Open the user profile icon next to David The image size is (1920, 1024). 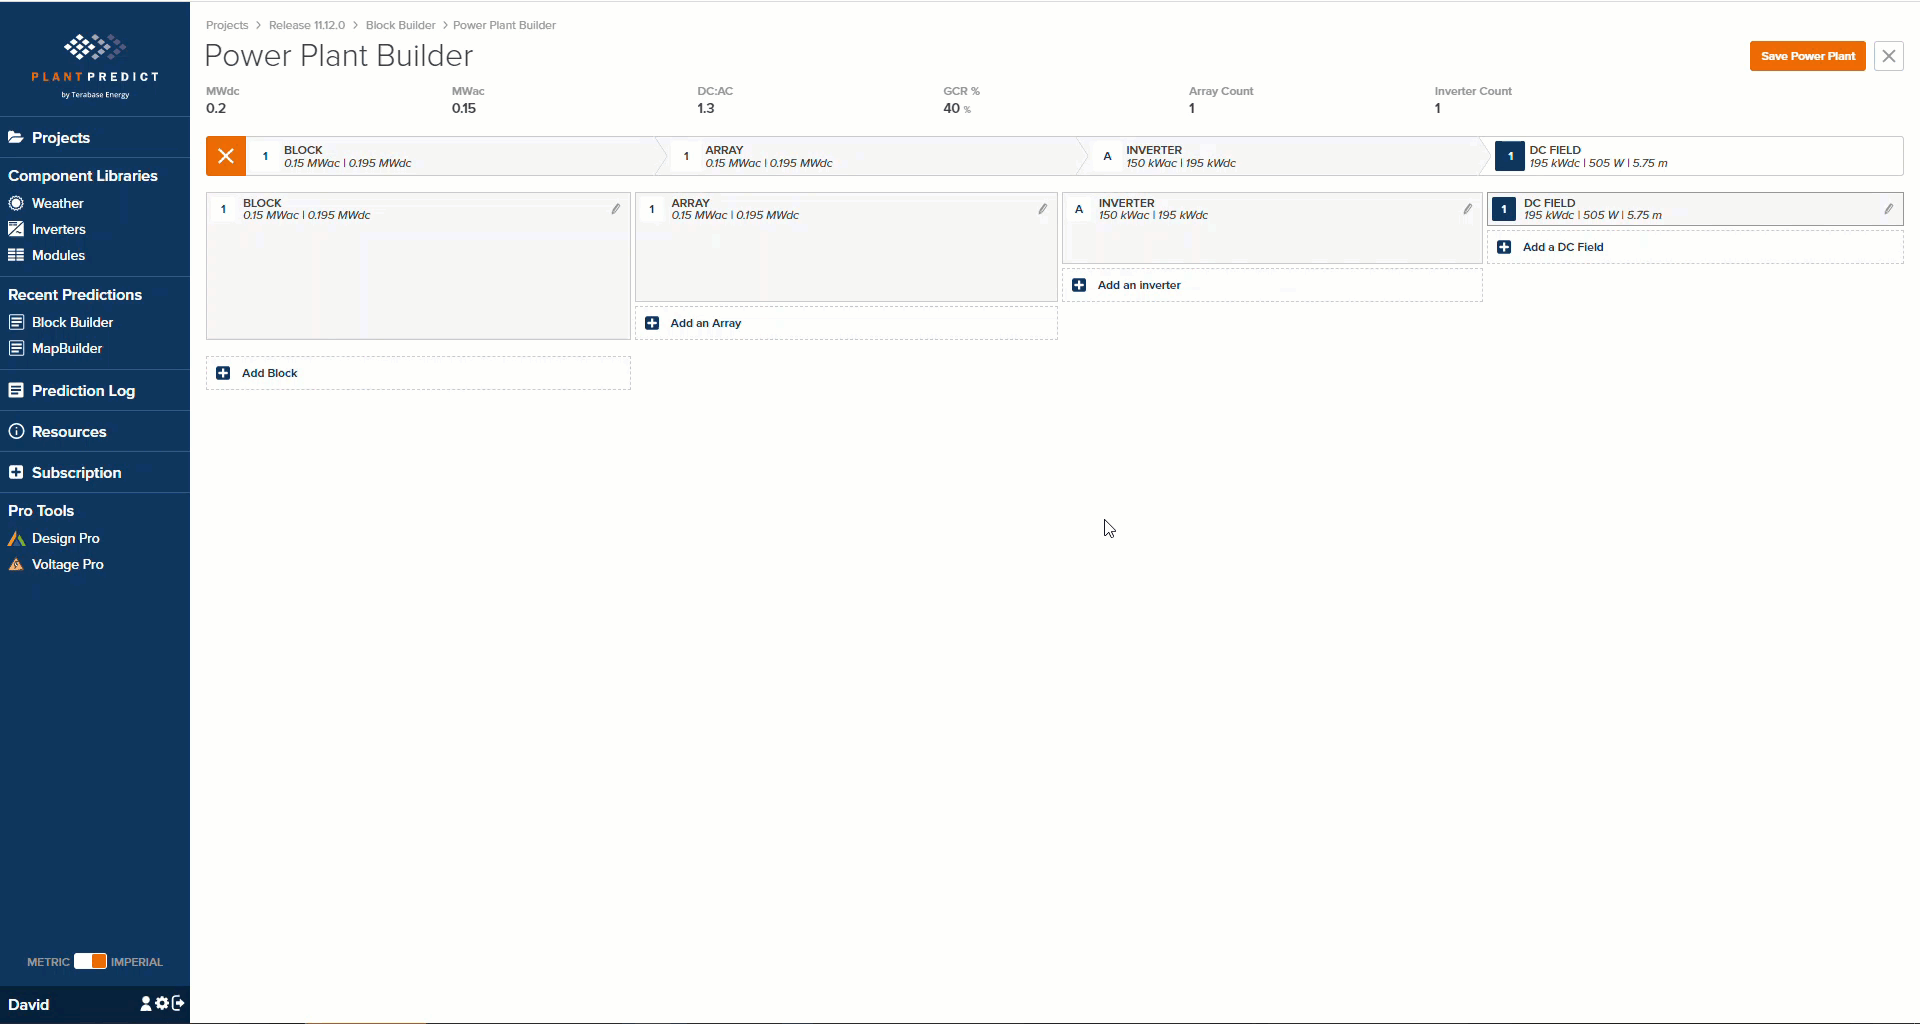coord(146,1003)
